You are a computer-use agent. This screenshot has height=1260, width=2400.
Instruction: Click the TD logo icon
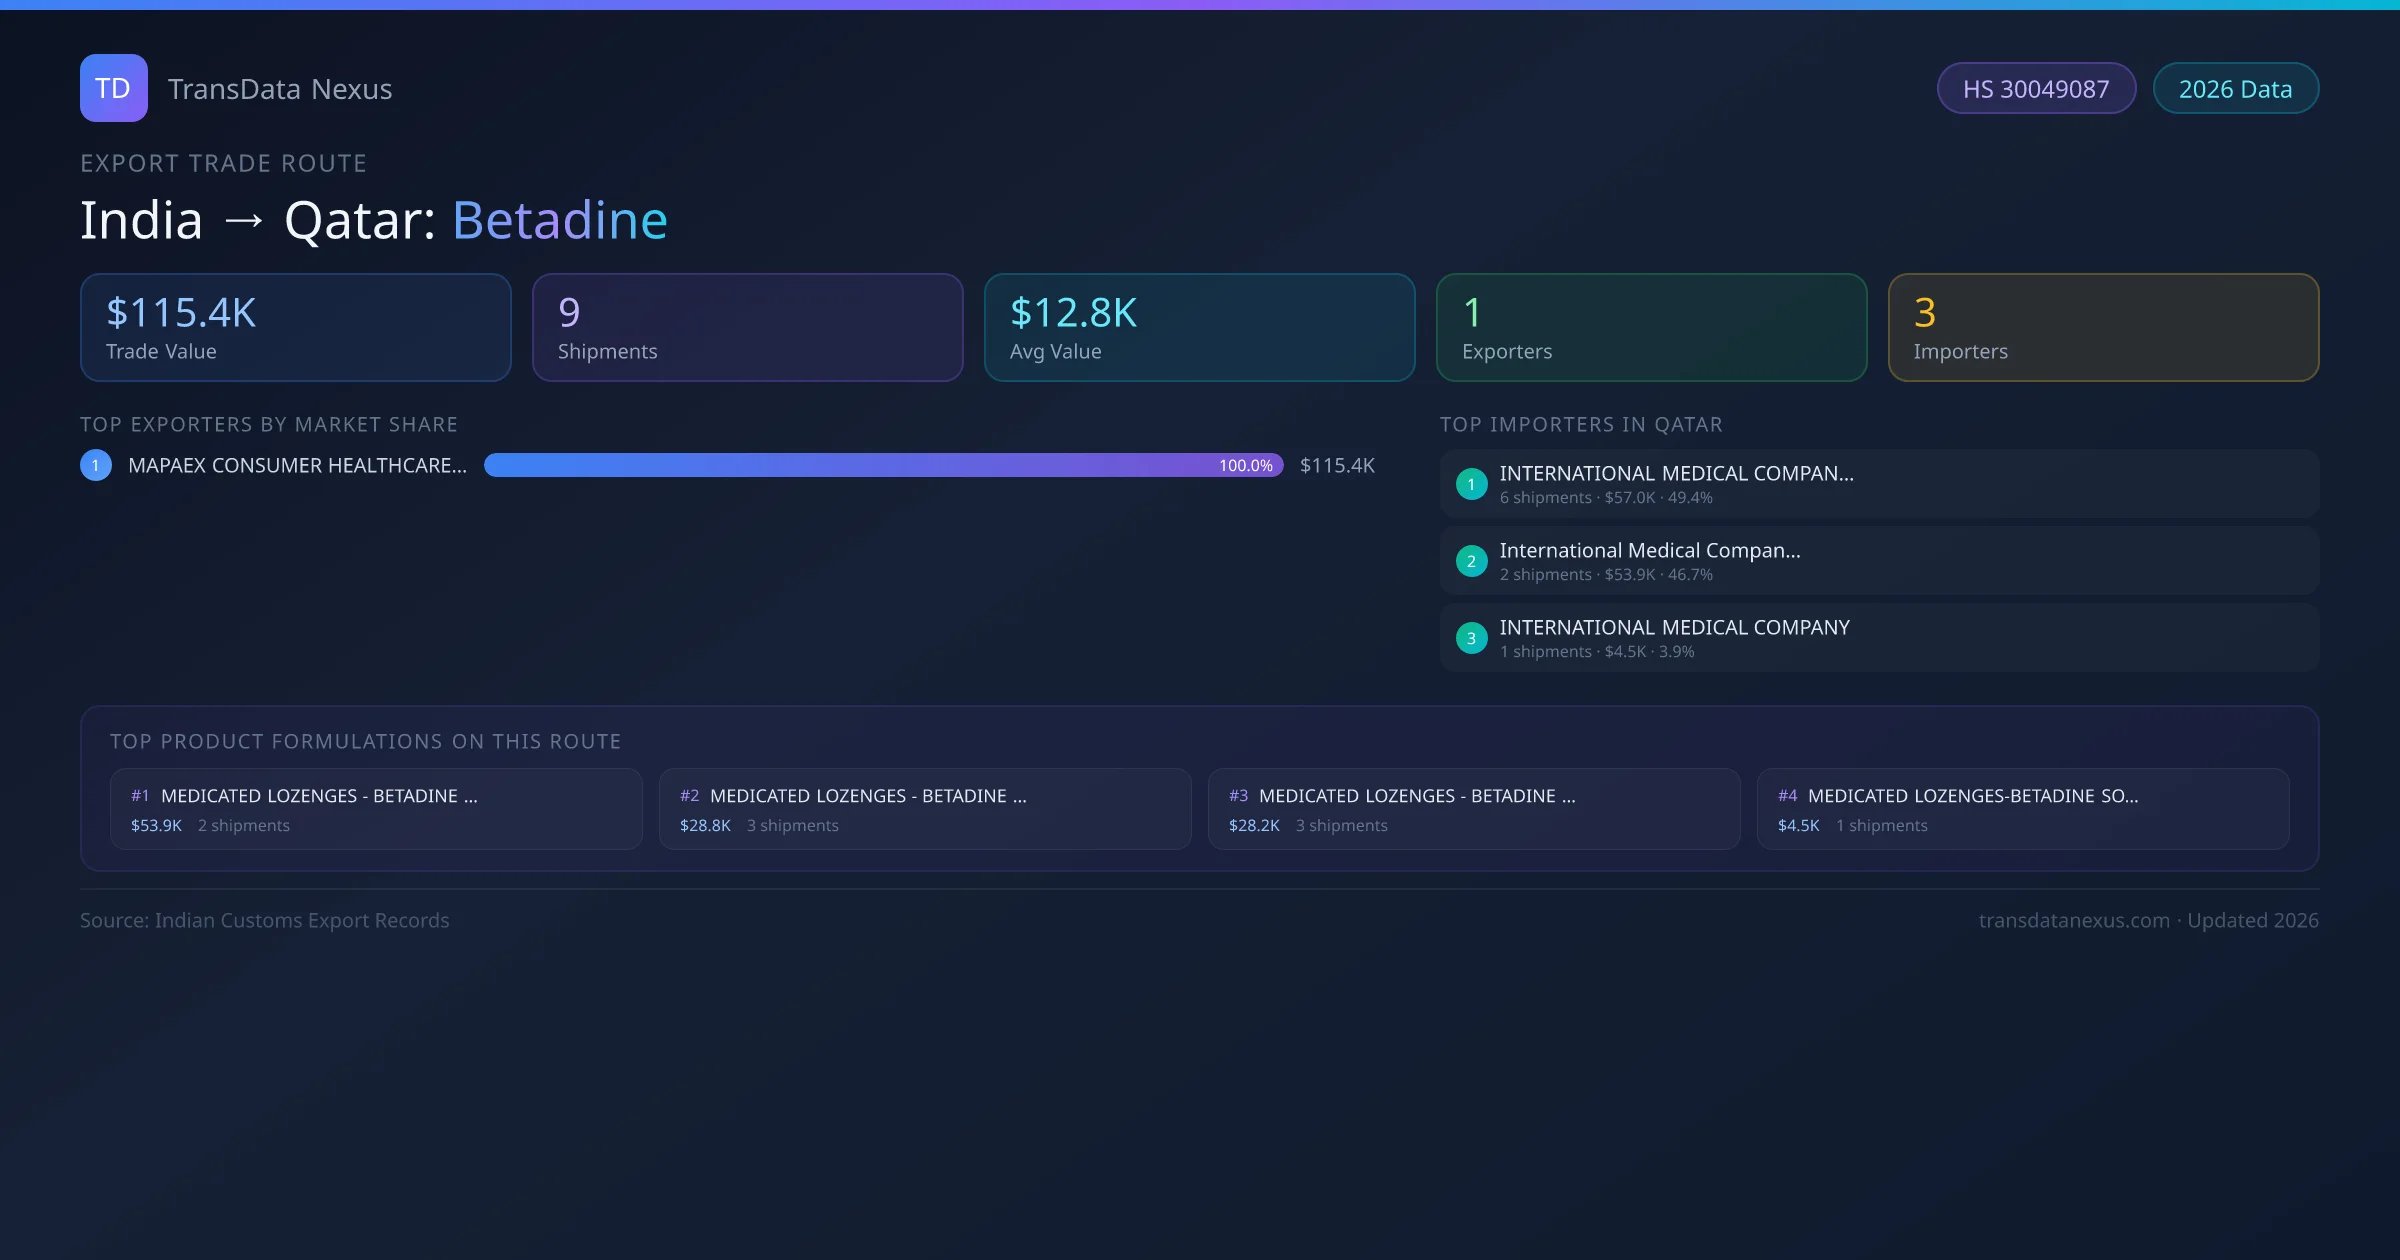click(x=113, y=88)
